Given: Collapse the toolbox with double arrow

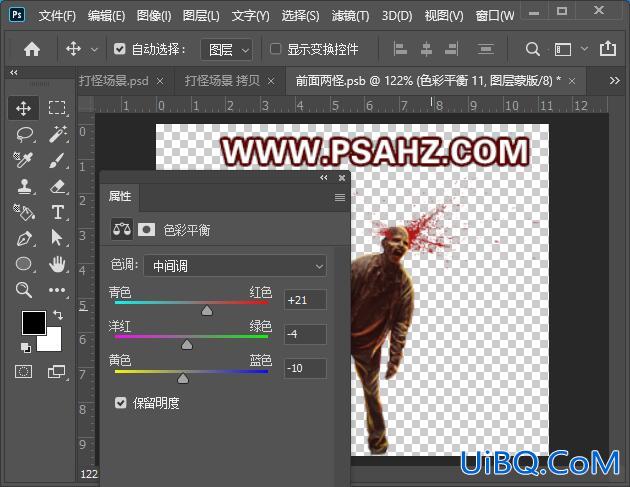Looking at the screenshot, I should [14, 73].
